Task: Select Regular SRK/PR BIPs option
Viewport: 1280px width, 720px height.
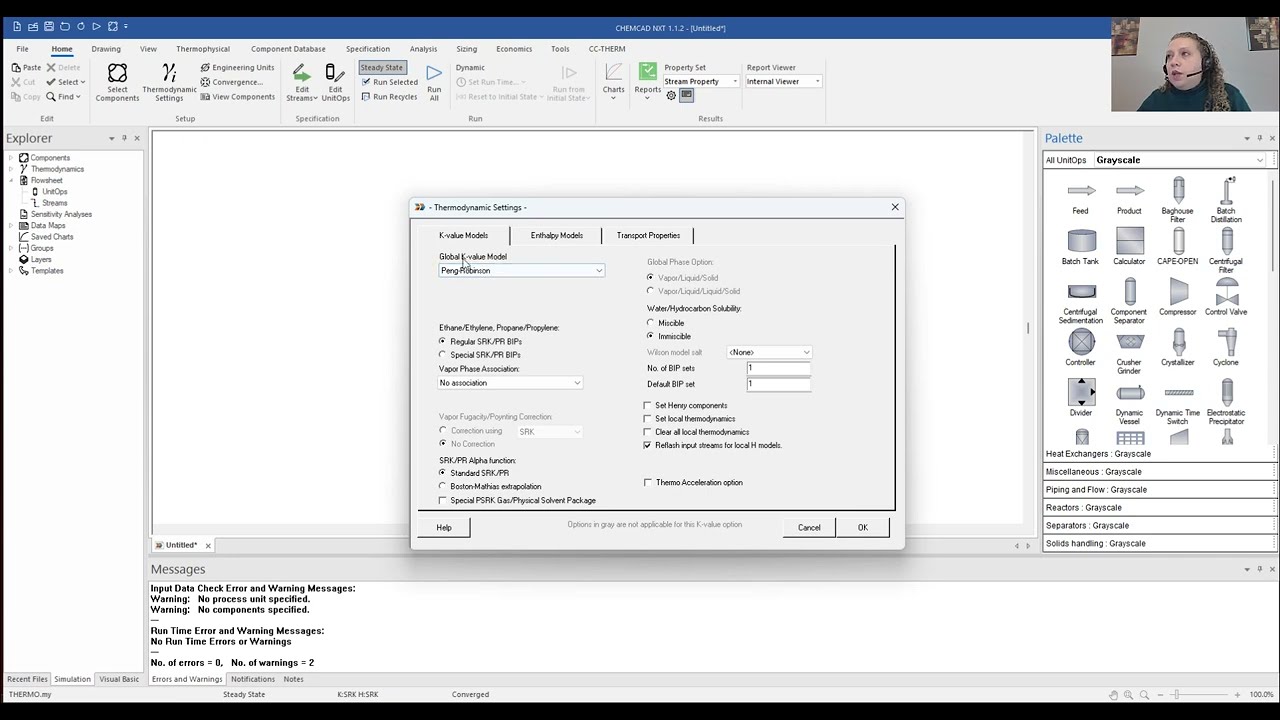Action: pos(480,341)
